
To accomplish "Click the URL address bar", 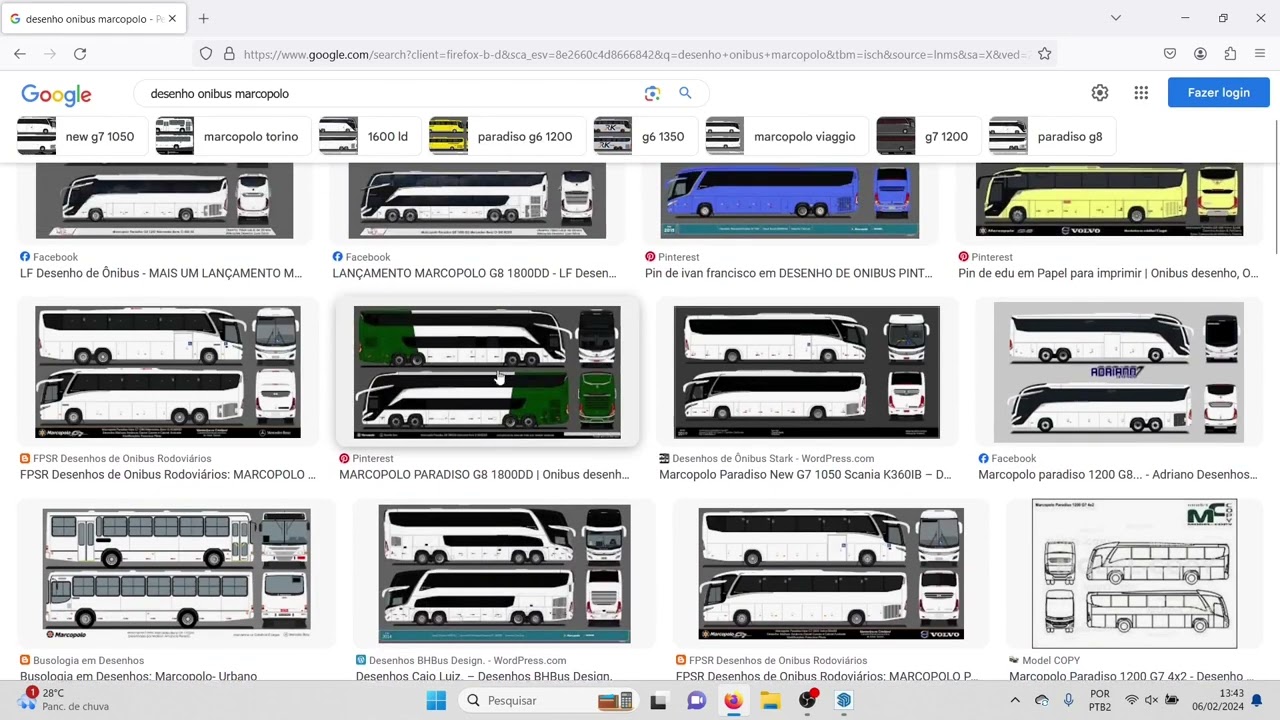I will tap(635, 54).
